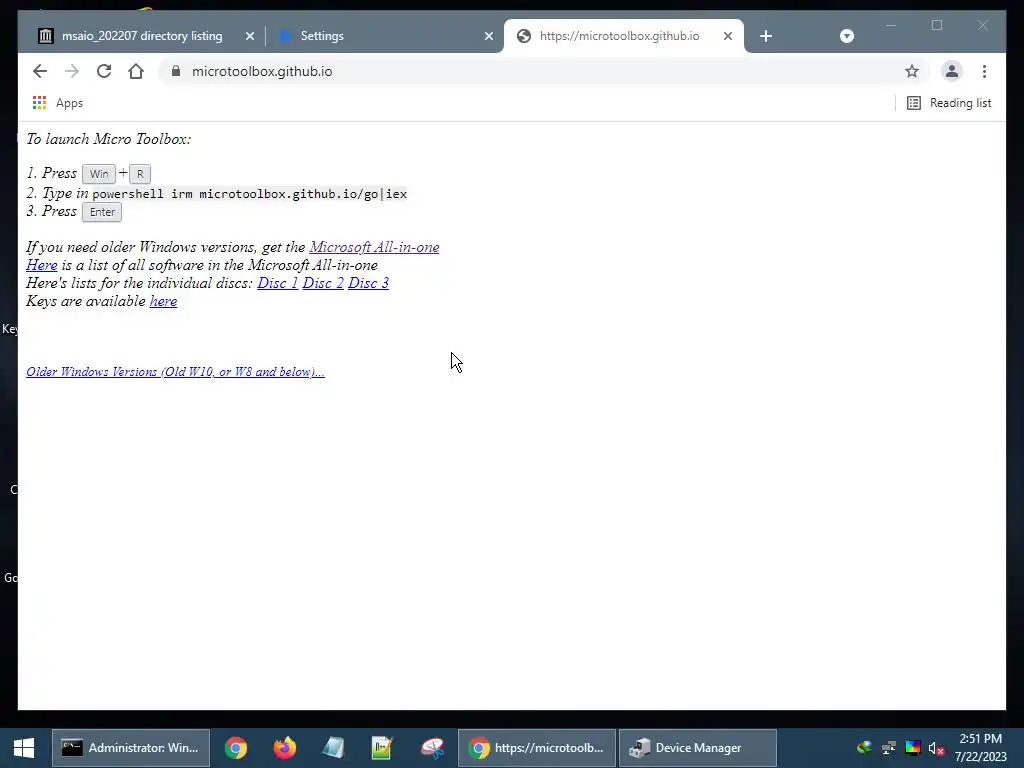The image size is (1024, 768).
Task: Open the tab search dropdown
Action: click(846, 36)
